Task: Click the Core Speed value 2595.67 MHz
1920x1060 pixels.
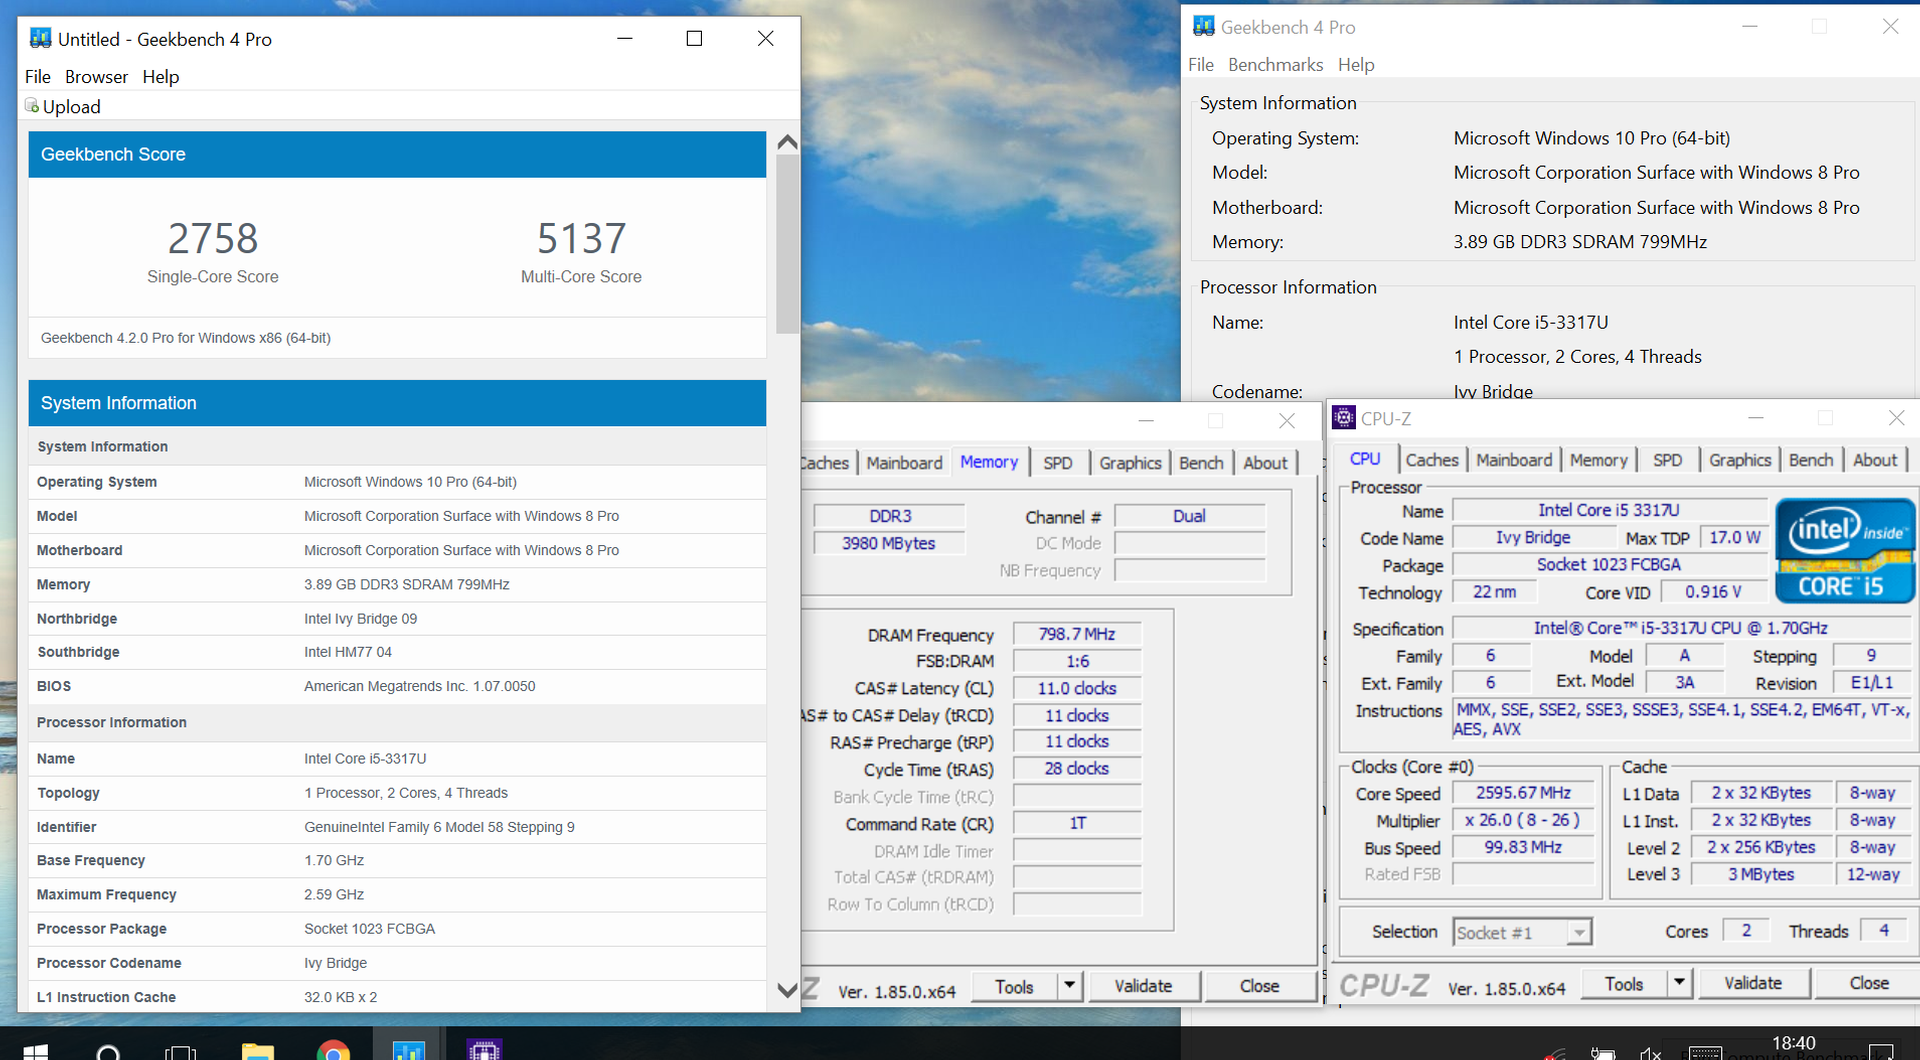Action: [1523, 793]
